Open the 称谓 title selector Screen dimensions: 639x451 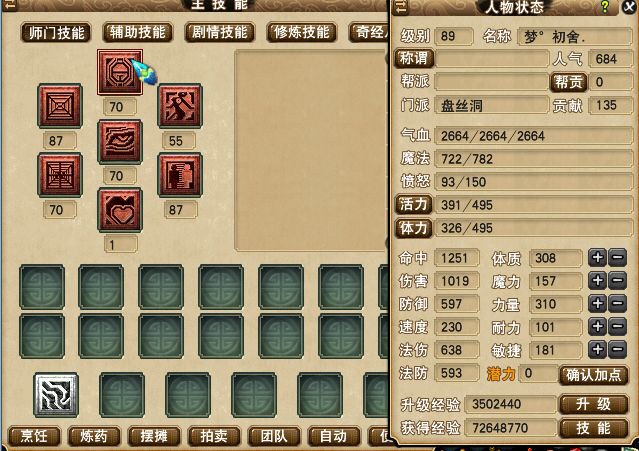pos(414,58)
